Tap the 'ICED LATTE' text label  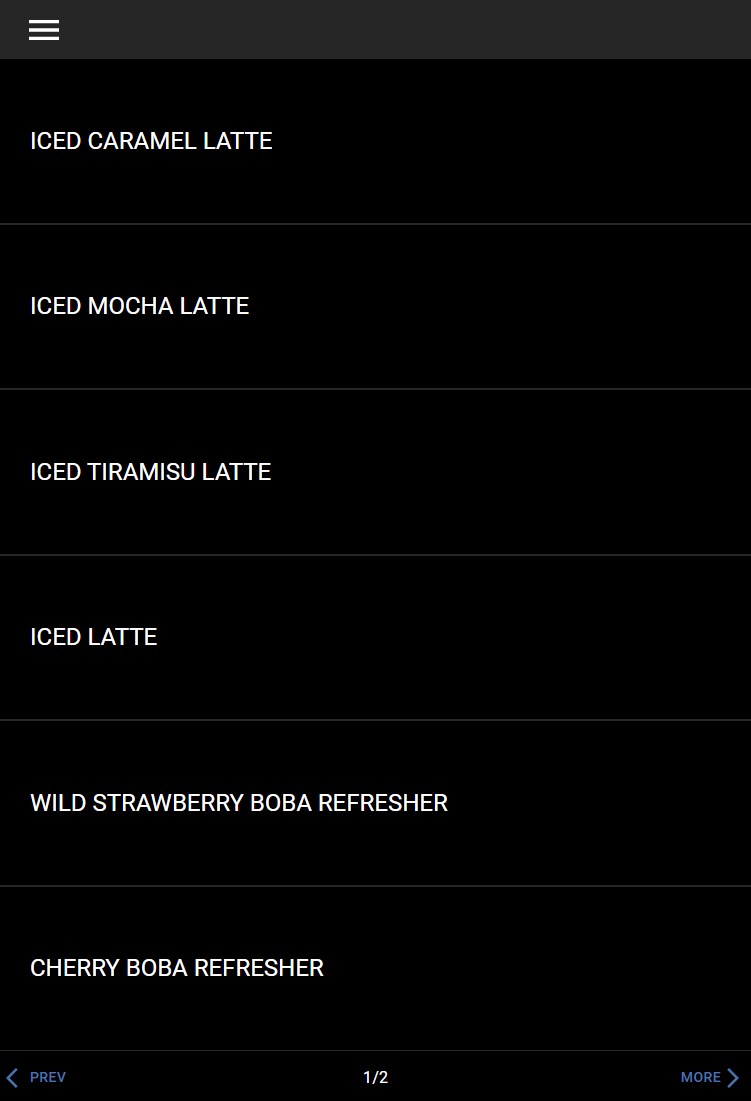click(x=93, y=637)
